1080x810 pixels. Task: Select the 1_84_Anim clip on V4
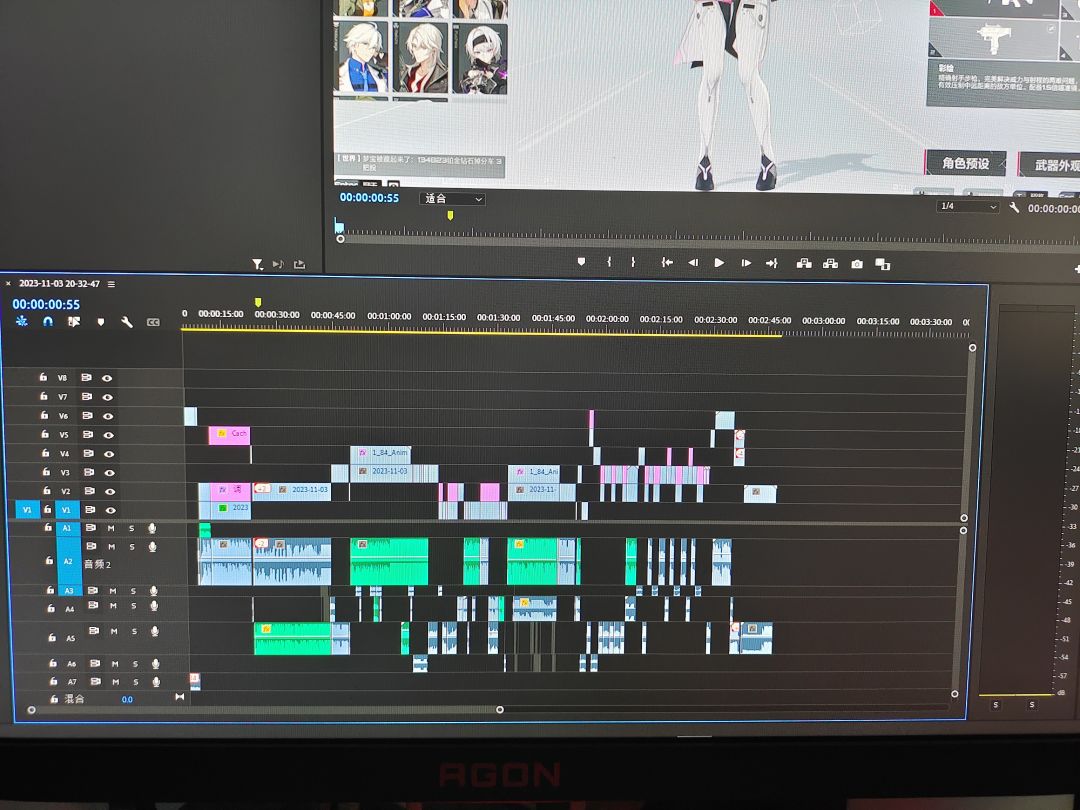[x=381, y=453]
